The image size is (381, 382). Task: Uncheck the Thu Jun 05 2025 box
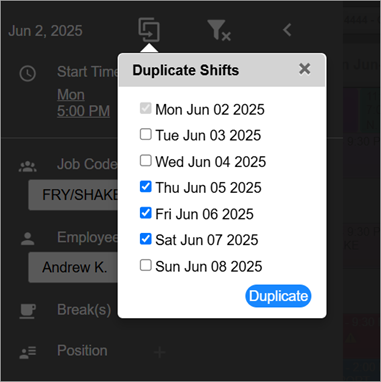[x=146, y=187]
